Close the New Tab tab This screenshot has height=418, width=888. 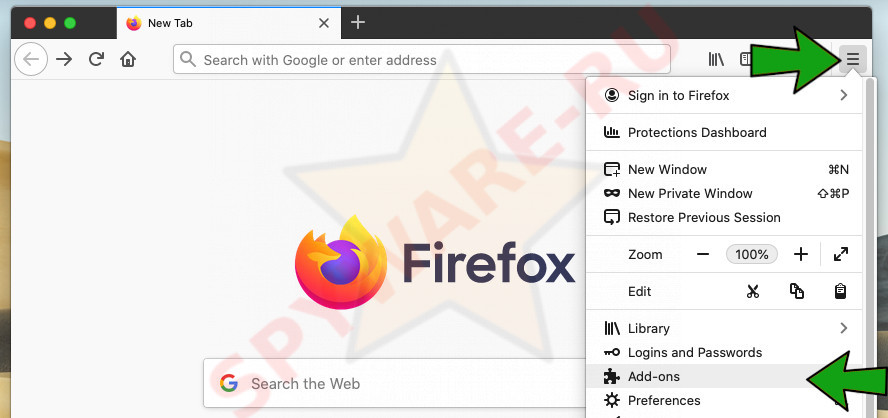pyautogui.click(x=323, y=23)
